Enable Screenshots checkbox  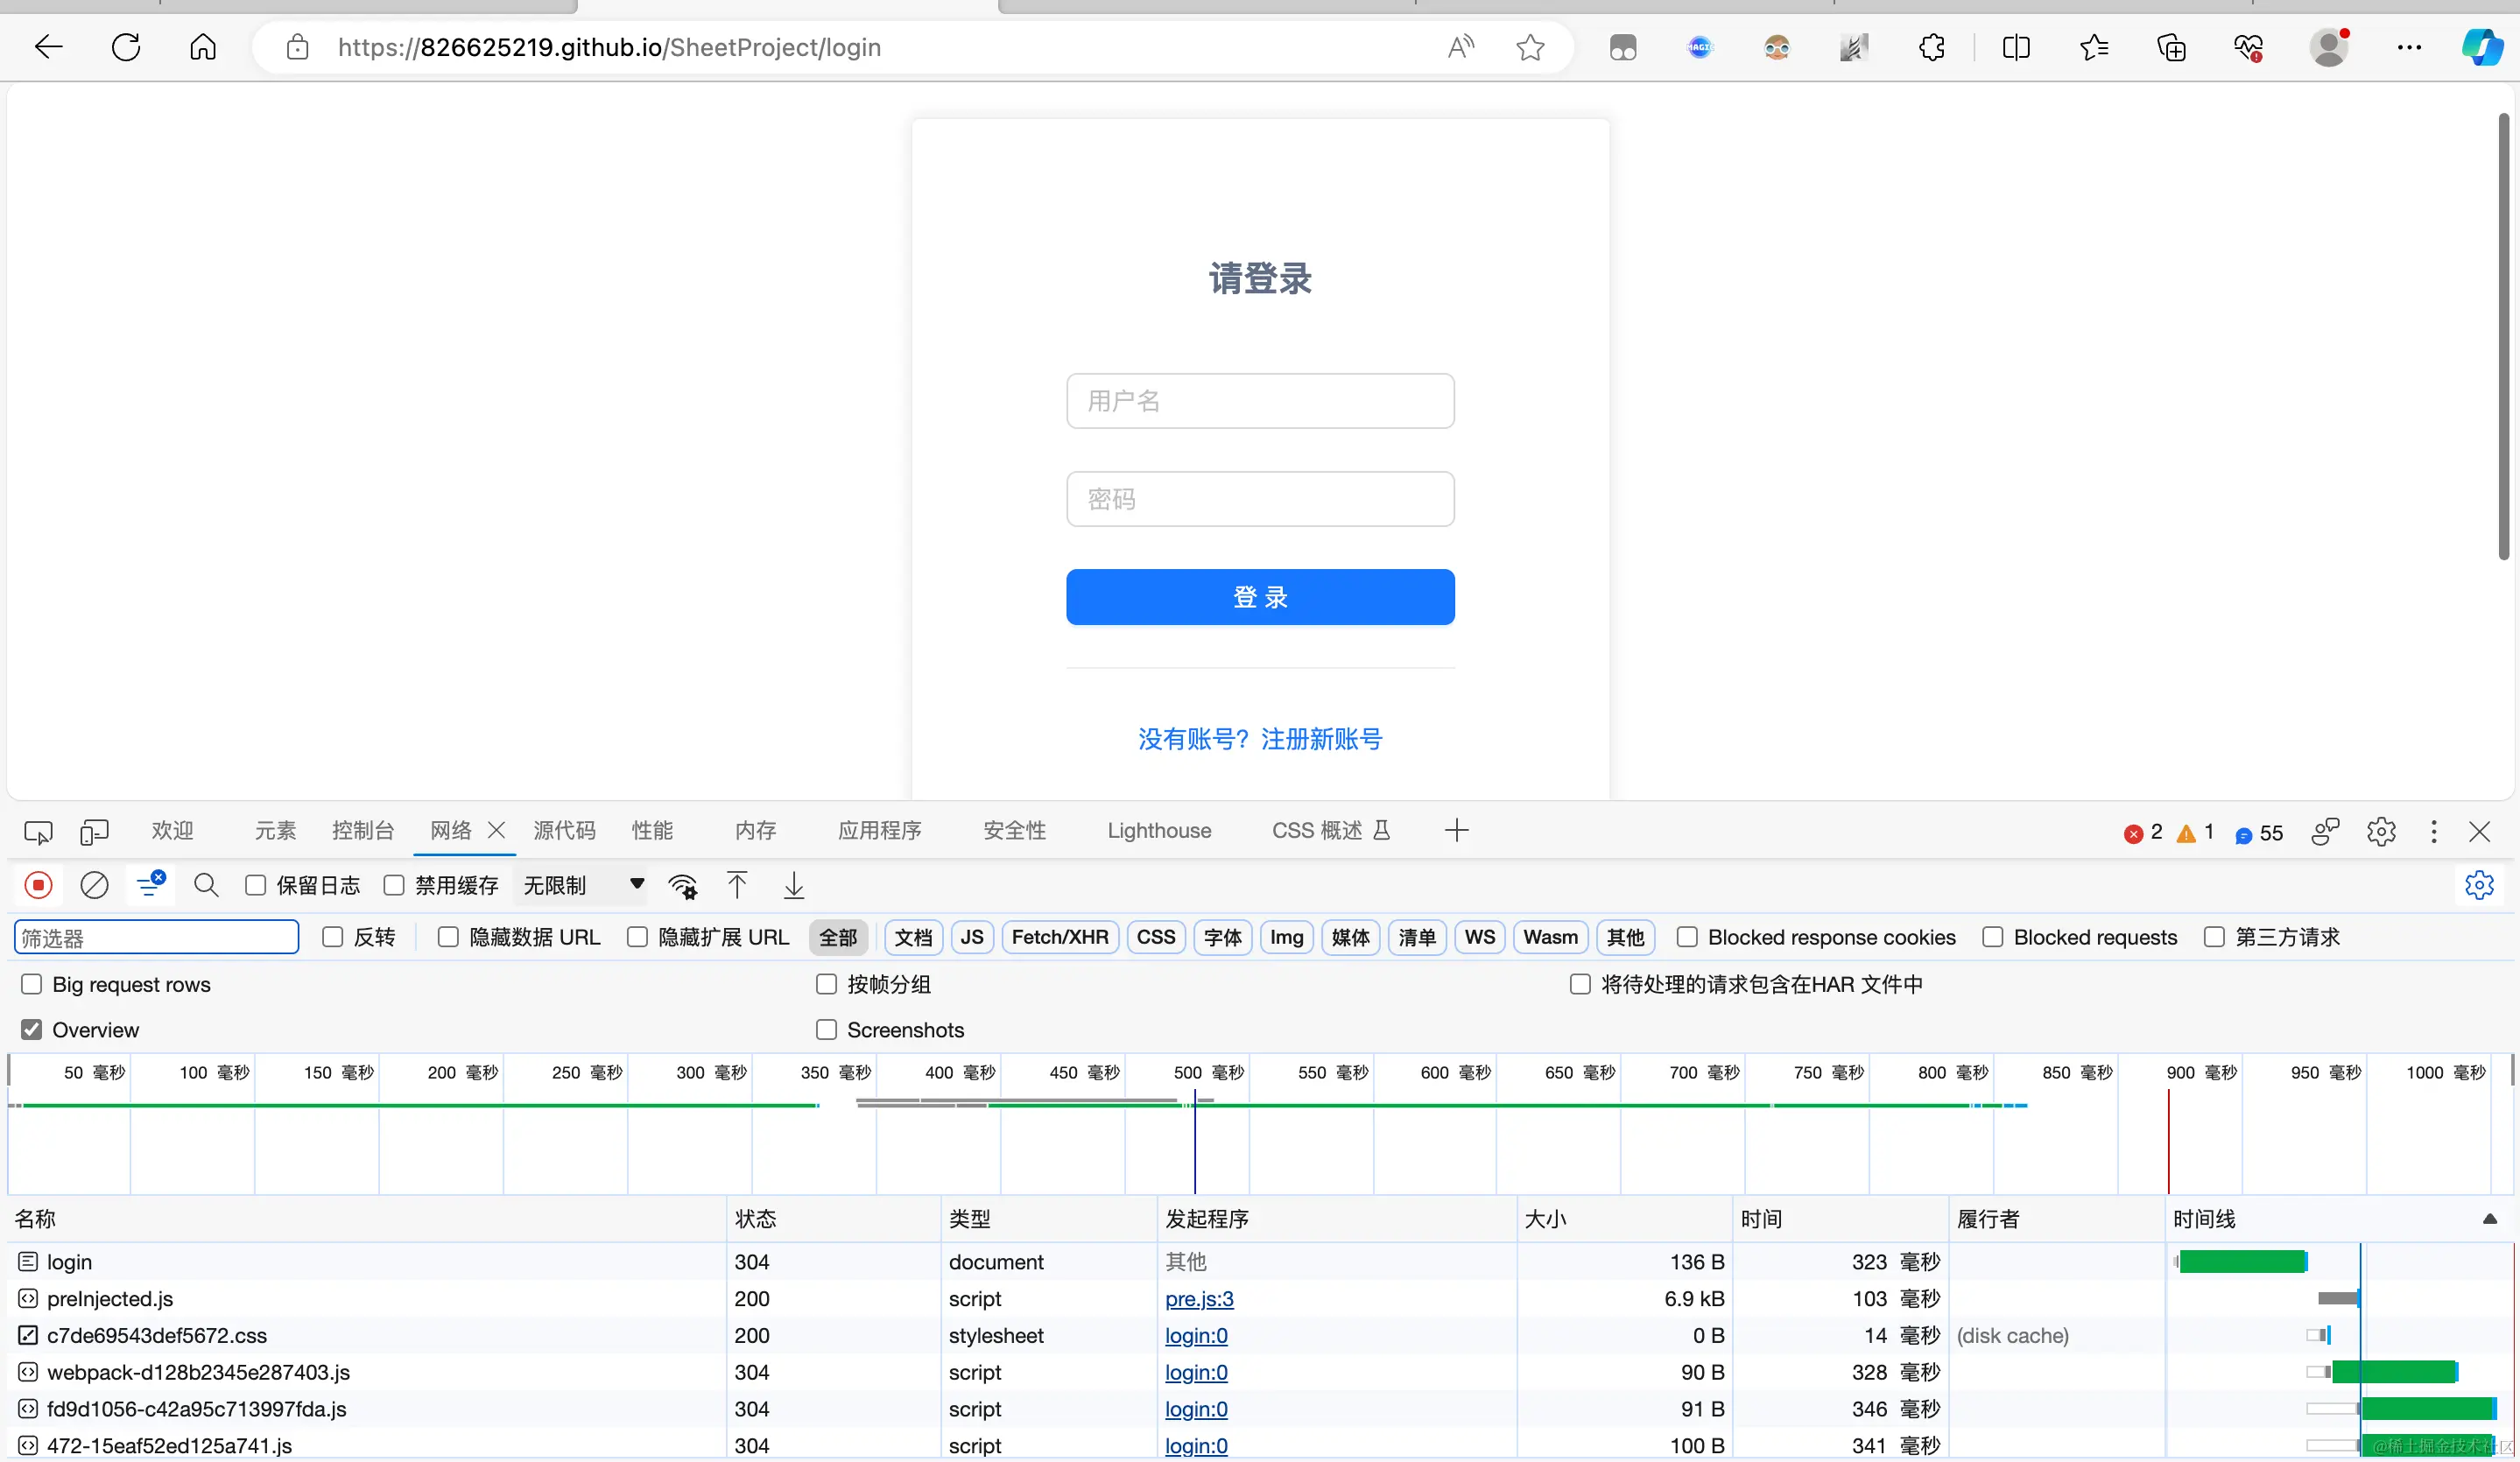pyautogui.click(x=827, y=1029)
